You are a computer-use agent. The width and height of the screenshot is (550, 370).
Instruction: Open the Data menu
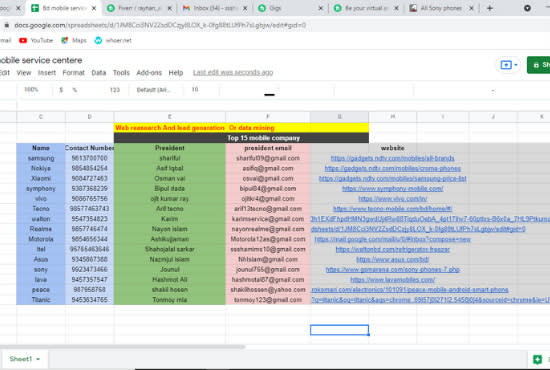[x=99, y=73]
